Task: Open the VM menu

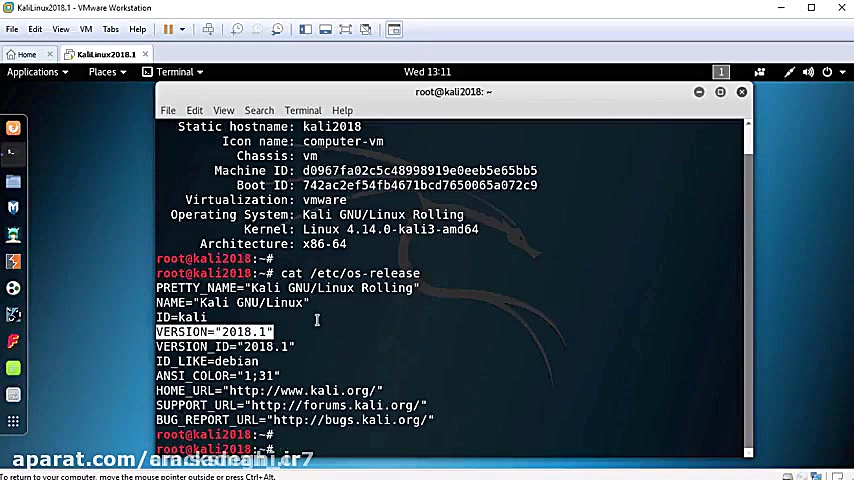Action: [x=86, y=29]
